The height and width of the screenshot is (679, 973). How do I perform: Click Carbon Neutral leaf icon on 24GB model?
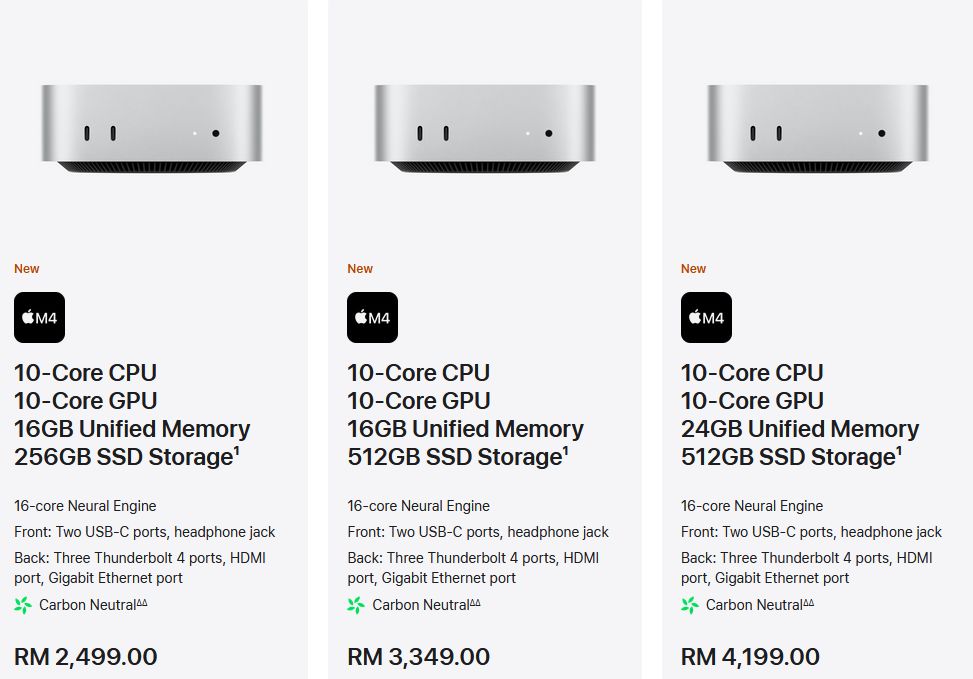click(x=689, y=605)
